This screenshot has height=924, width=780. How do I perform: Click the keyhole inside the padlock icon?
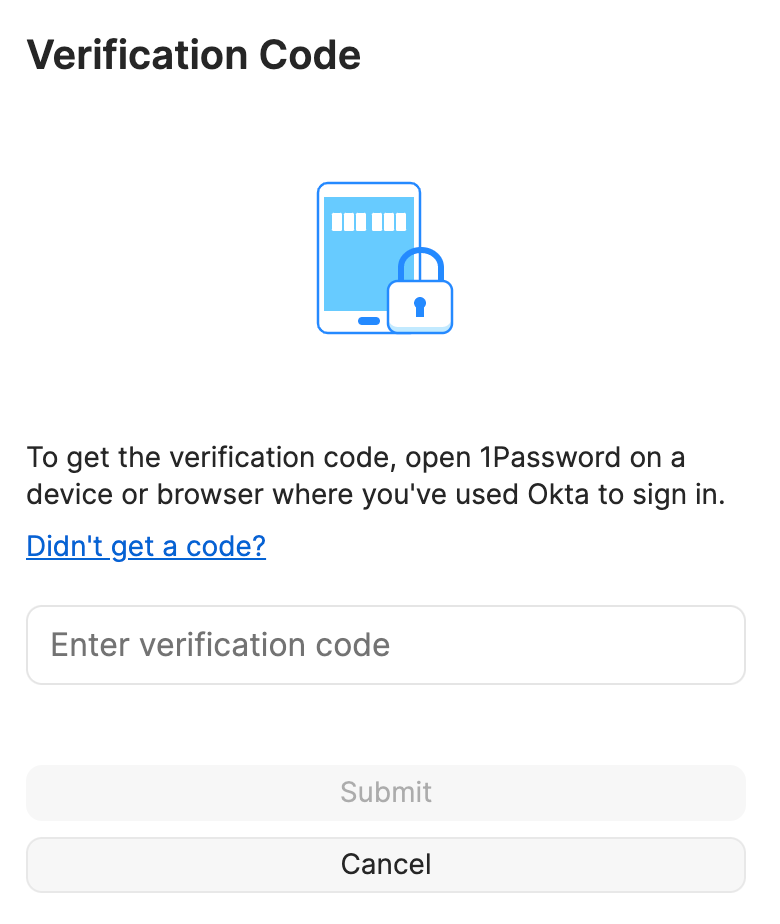coord(420,305)
